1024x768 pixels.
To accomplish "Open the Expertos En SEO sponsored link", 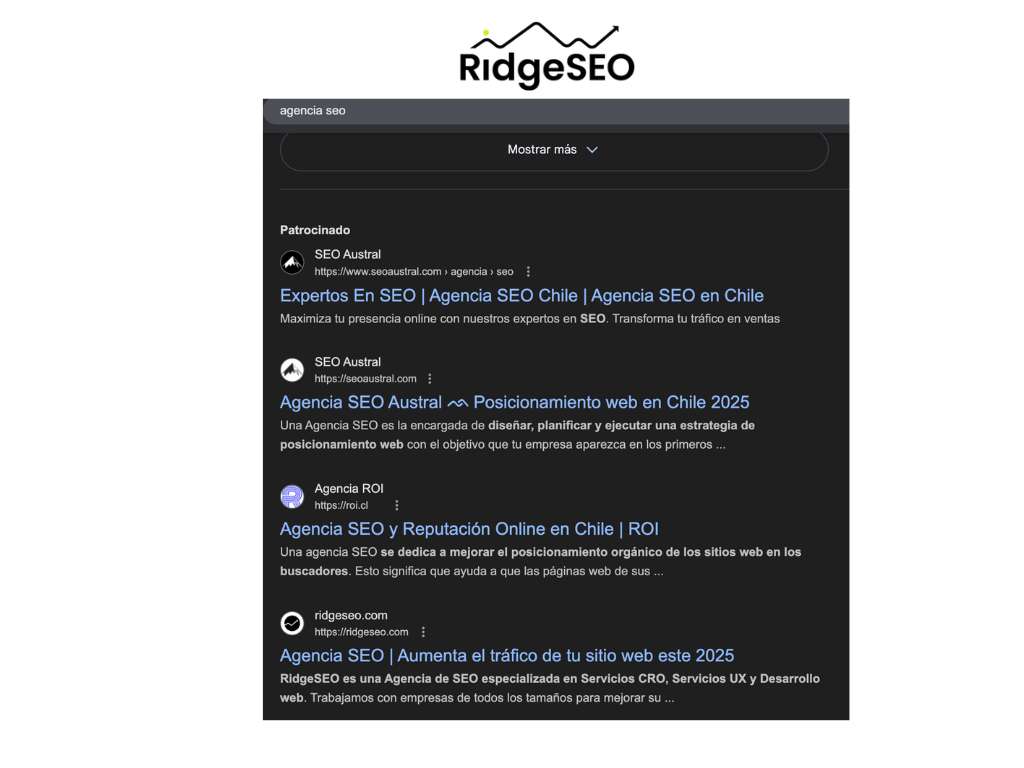I will 521,295.
